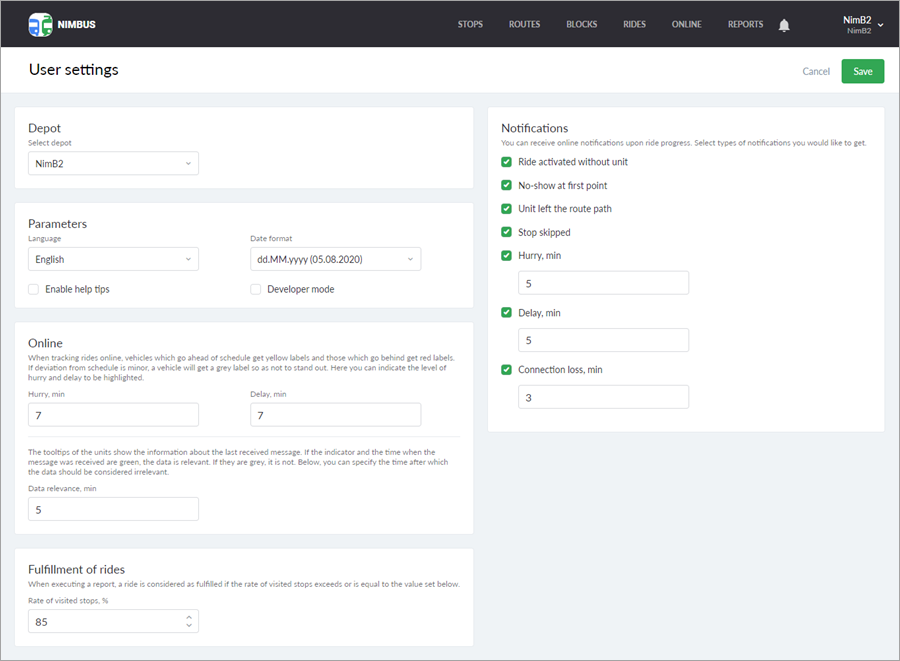Image resolution: width=900 pixels, height=661 pixels.
Task: Enable help tips checkbox
Action: [x=34, y=289]
